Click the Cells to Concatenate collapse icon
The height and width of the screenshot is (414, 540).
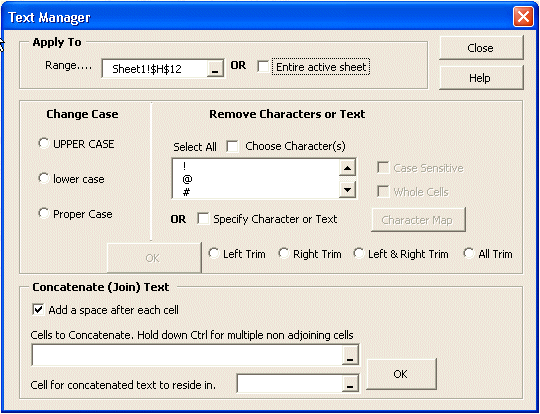click(x=350, y=355)
